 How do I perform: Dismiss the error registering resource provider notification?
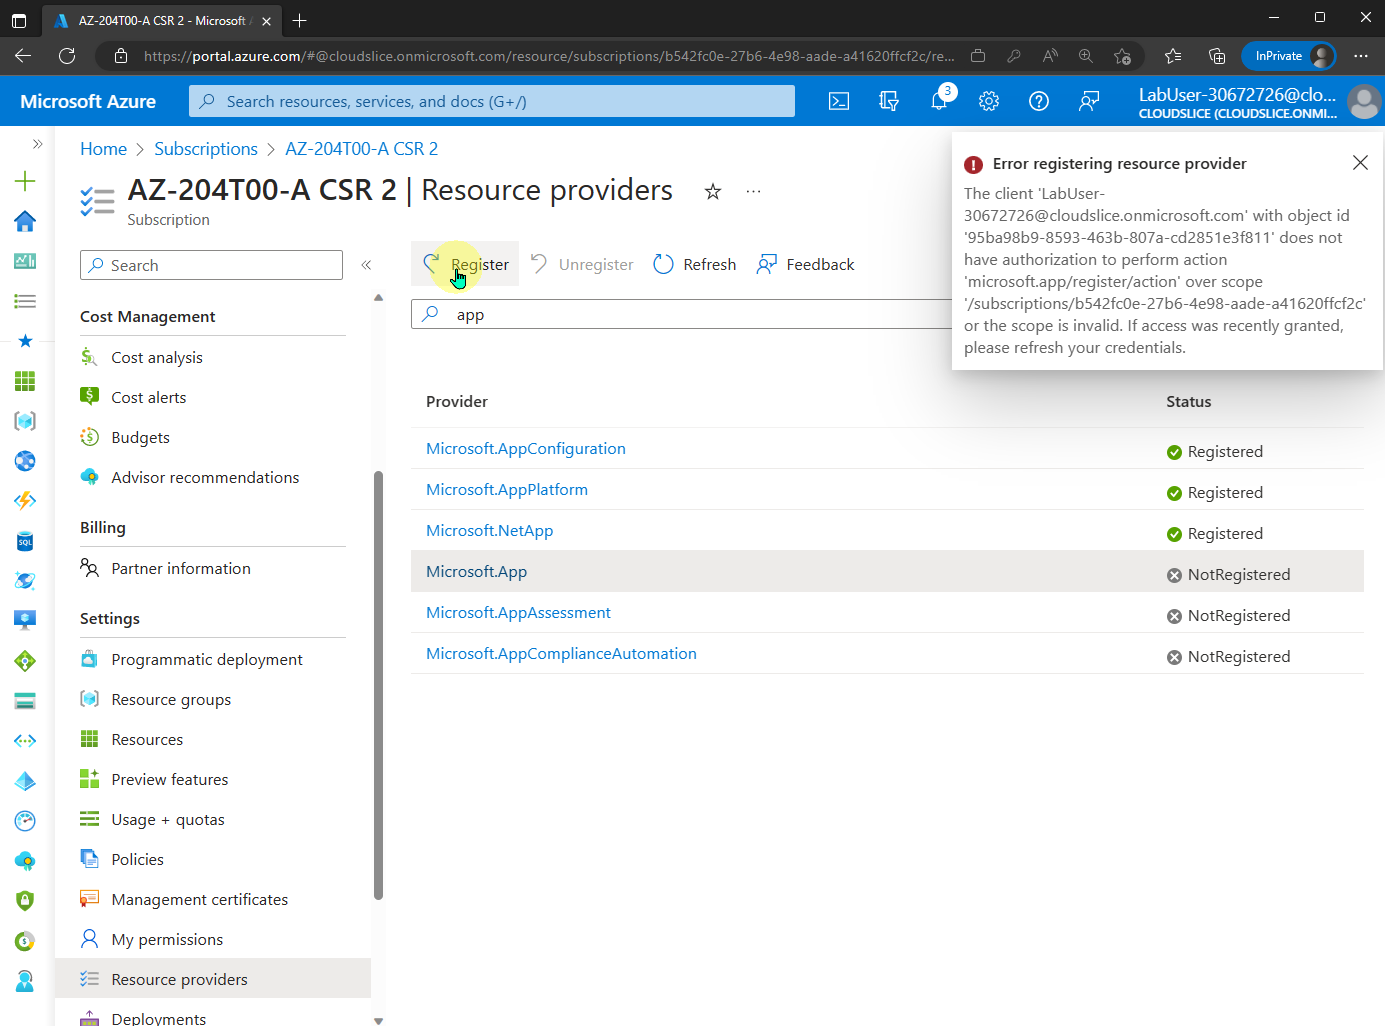click(1360, 162)
